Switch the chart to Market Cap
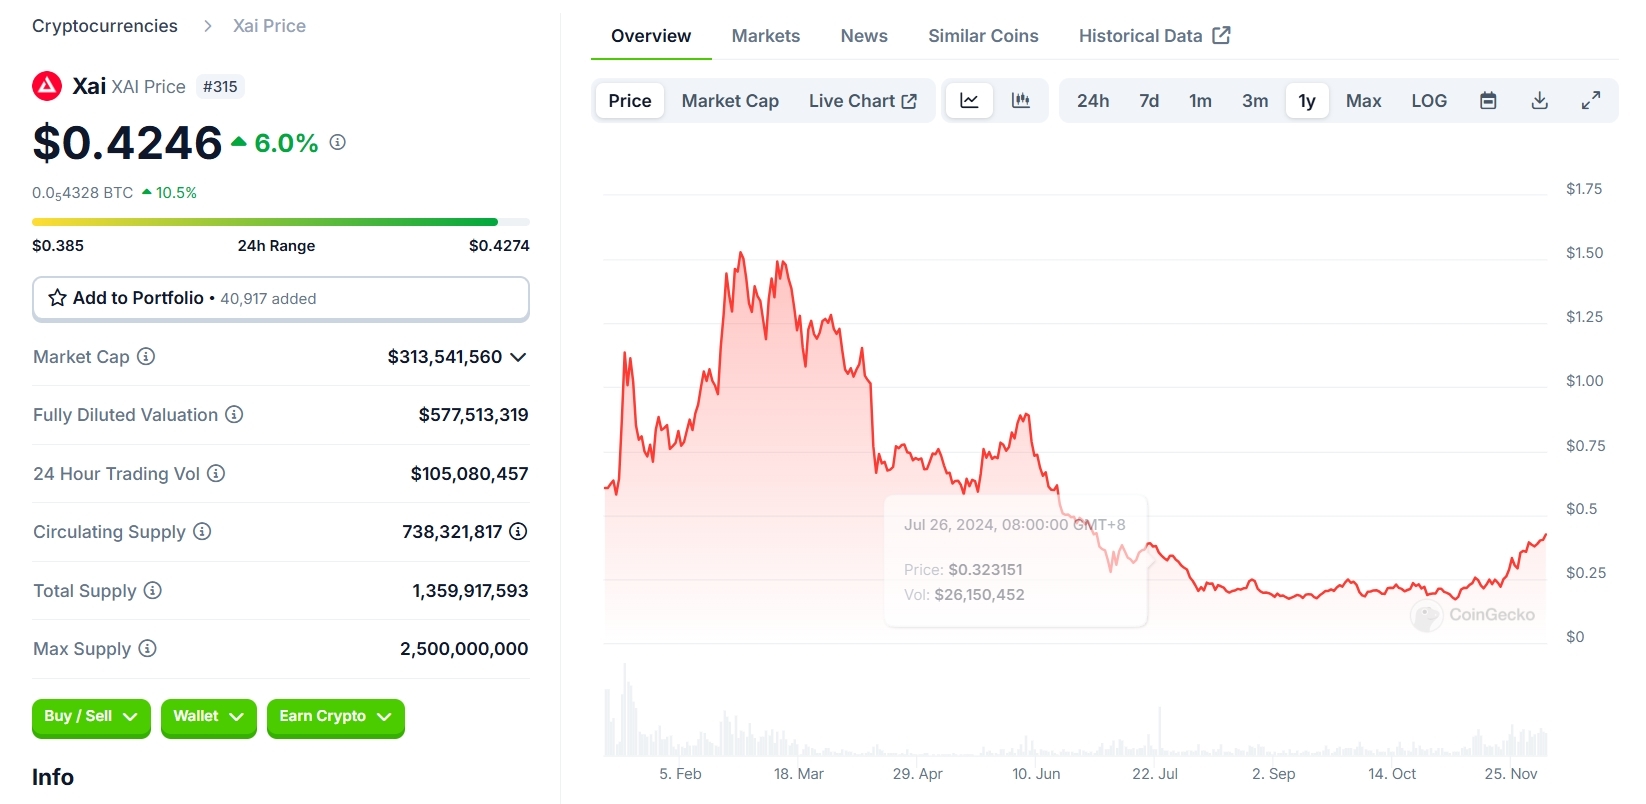 pos(730,101)
